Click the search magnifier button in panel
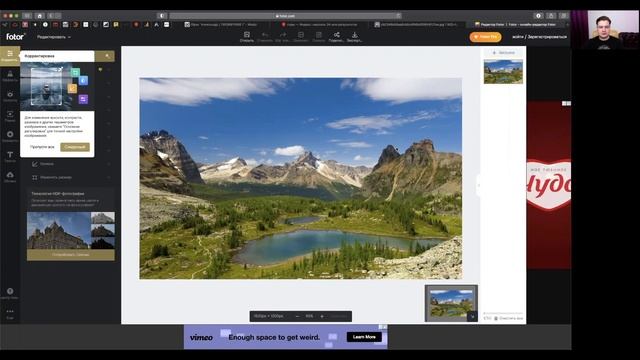This screenshot has height=360, width=640. [x=107, y=56]
